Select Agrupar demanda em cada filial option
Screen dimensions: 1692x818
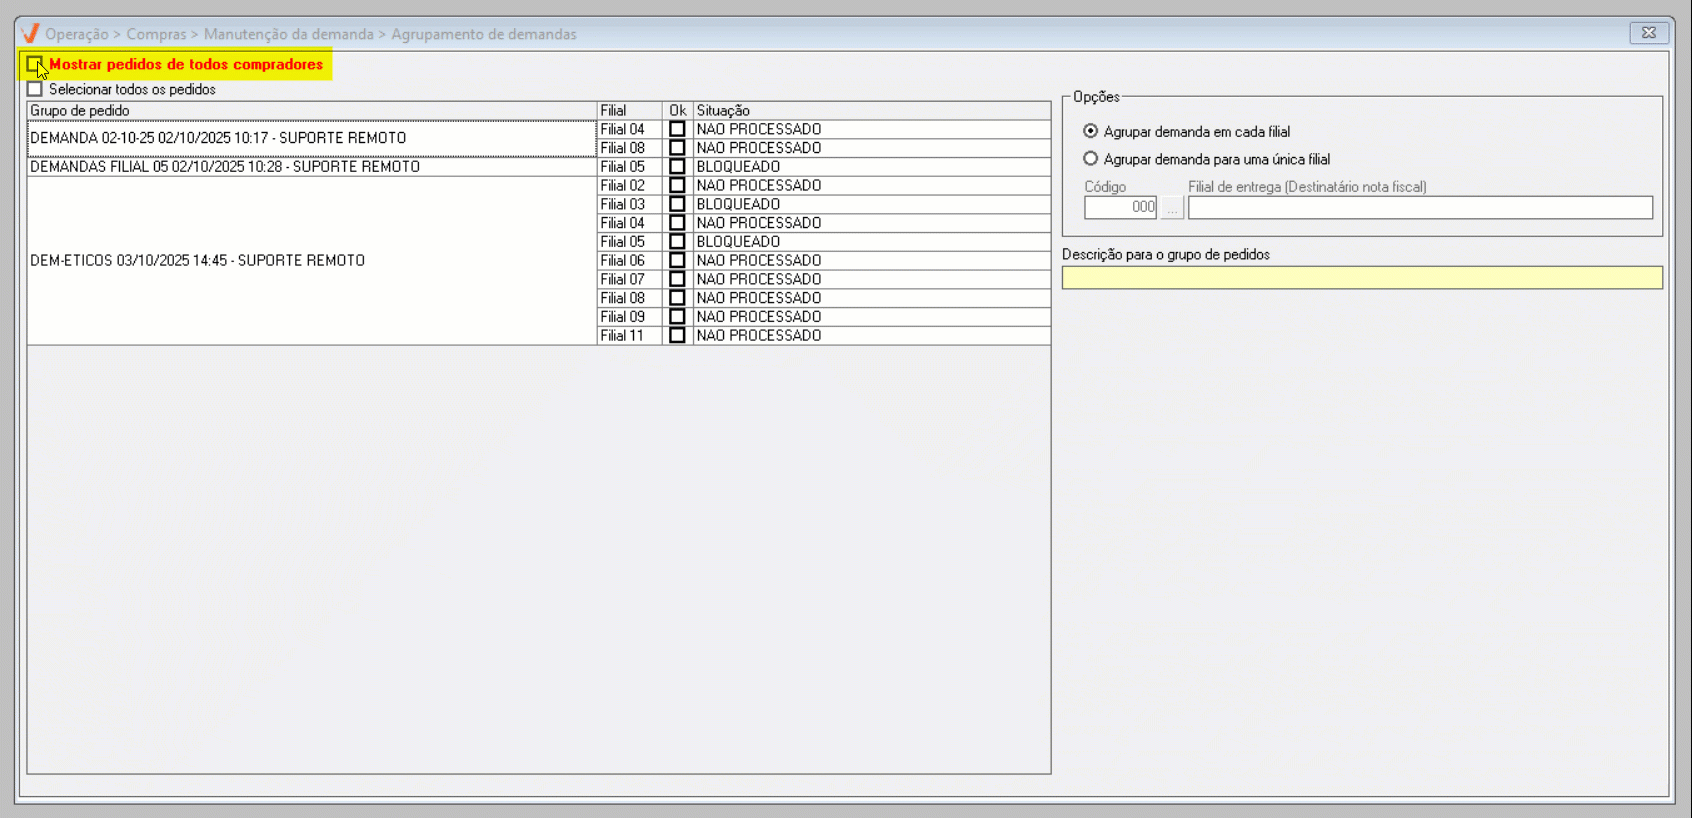(1091, 131)
